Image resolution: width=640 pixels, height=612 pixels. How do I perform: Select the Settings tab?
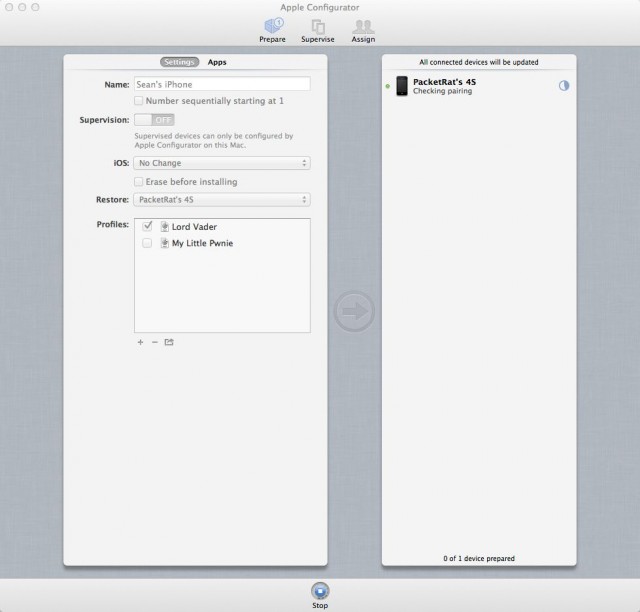[180, 62]
